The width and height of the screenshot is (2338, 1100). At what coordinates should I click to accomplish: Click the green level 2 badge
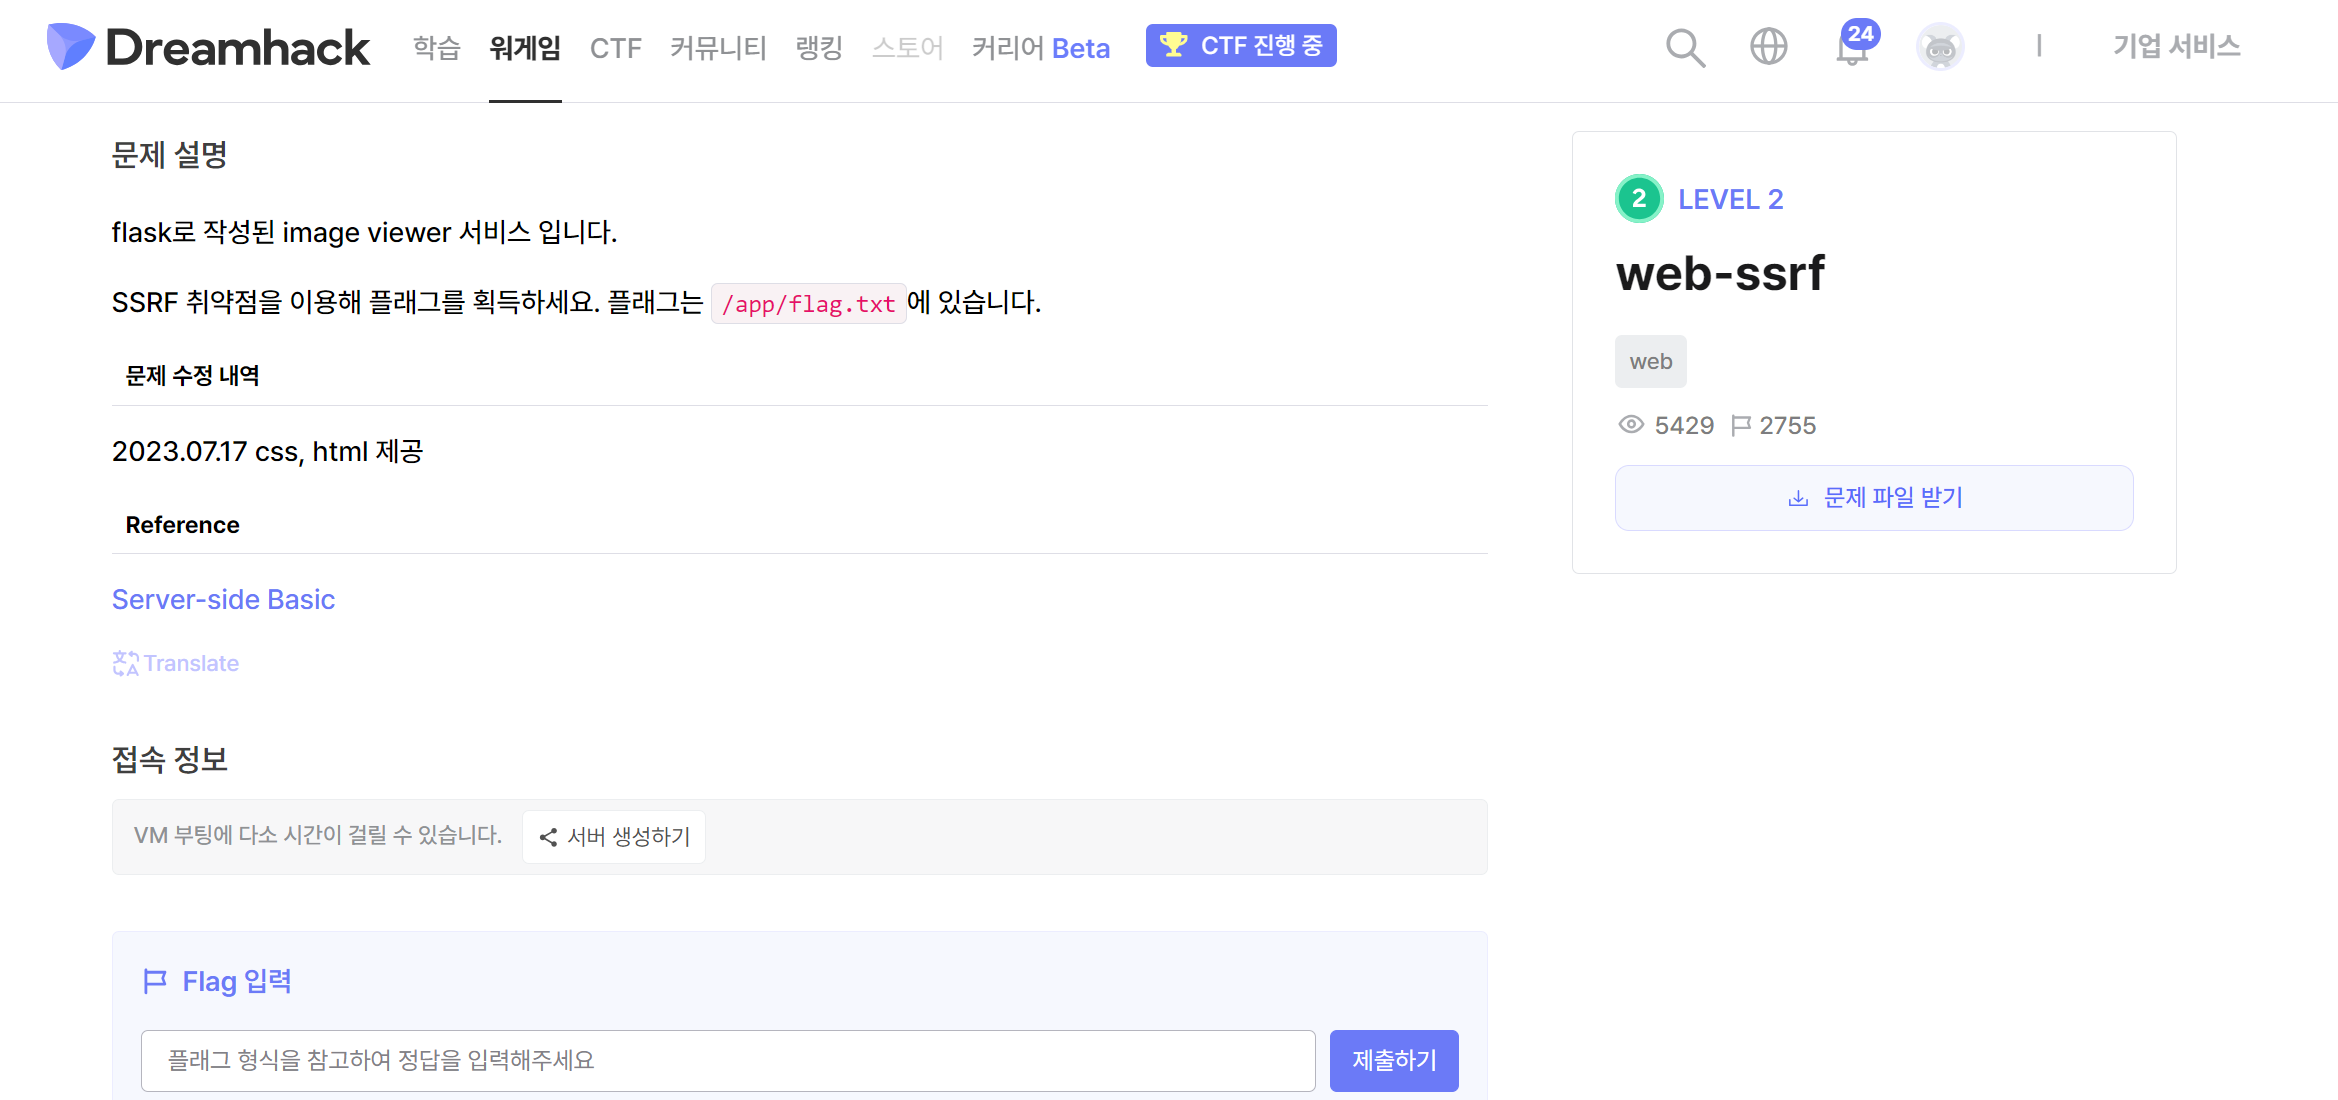(1639, 199)
